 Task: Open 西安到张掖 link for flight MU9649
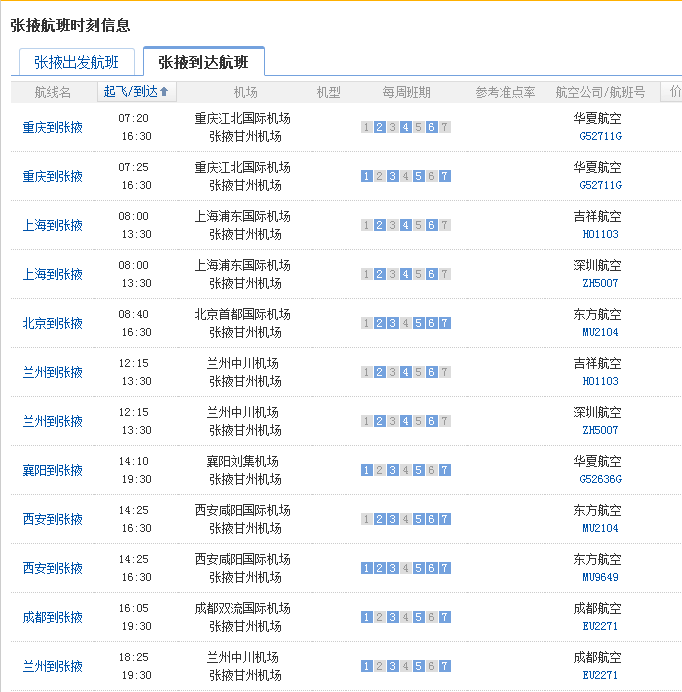click(53, 568)
